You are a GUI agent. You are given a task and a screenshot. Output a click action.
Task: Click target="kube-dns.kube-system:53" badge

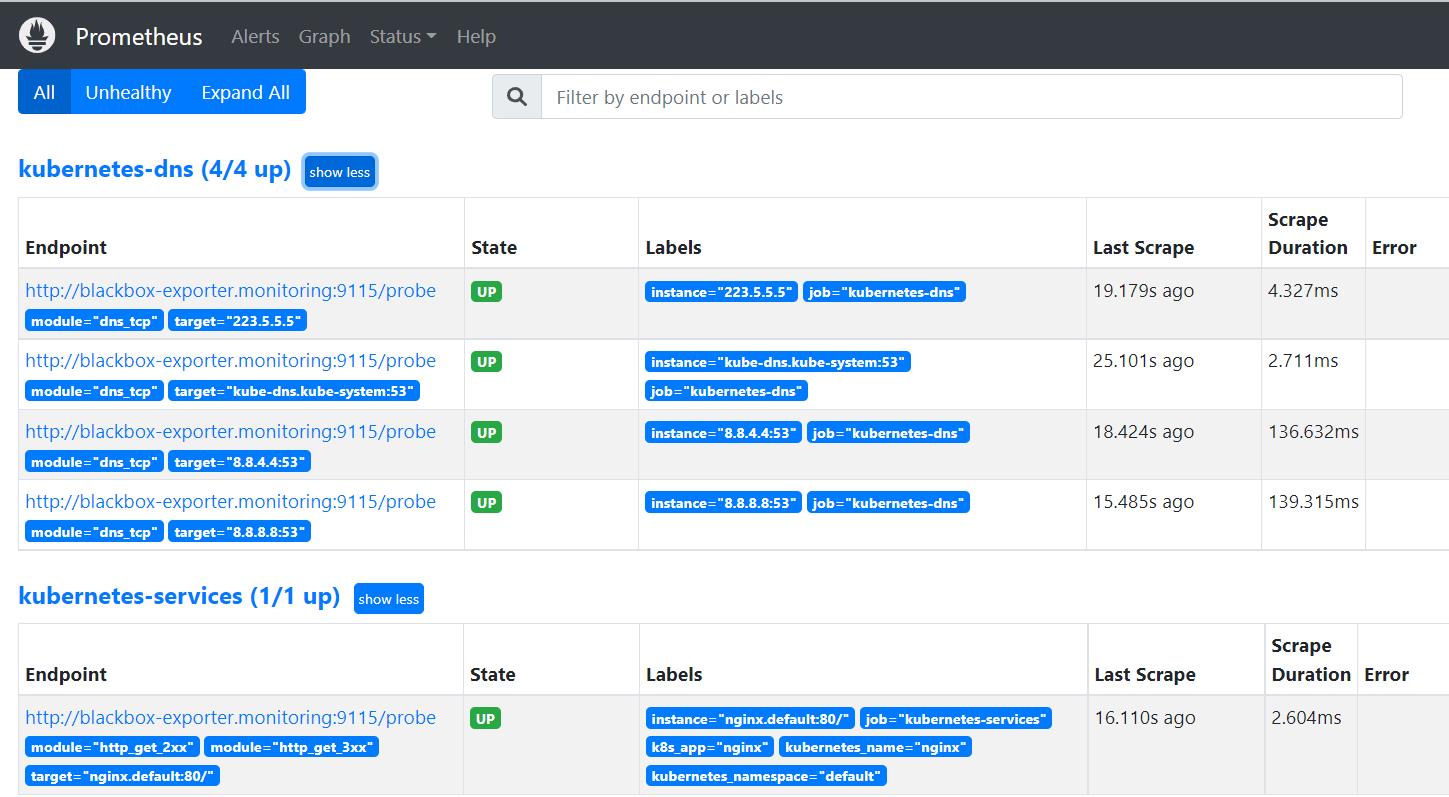click(294, 391)
